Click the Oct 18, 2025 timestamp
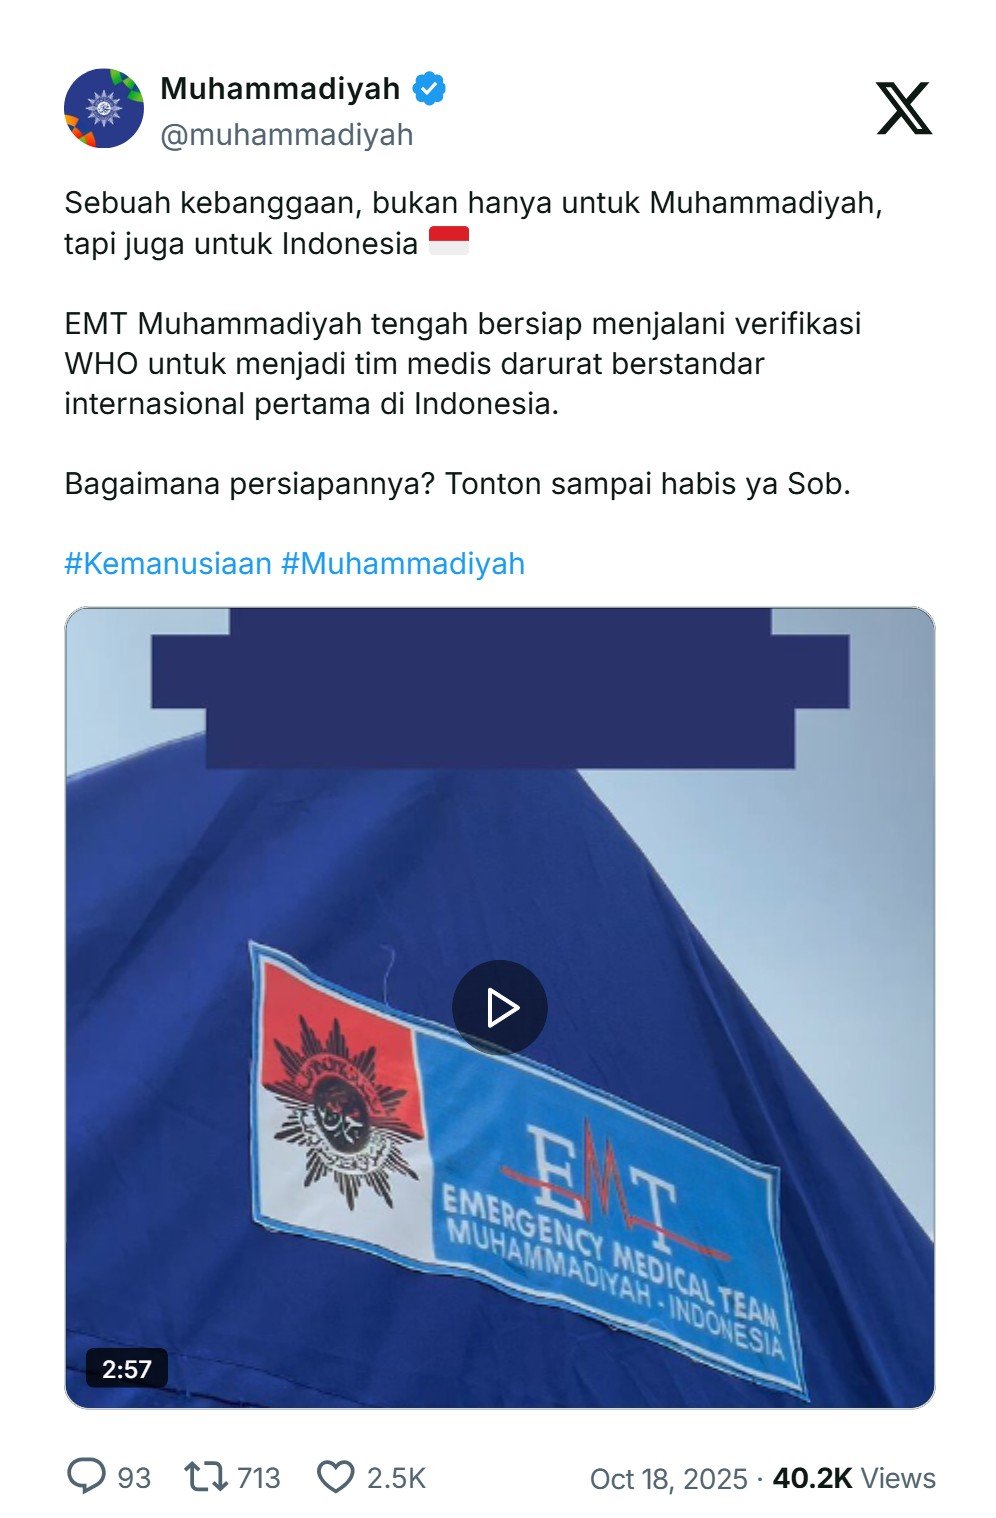This screenshot has width=996, height=1518. (x=668, y=1478)
